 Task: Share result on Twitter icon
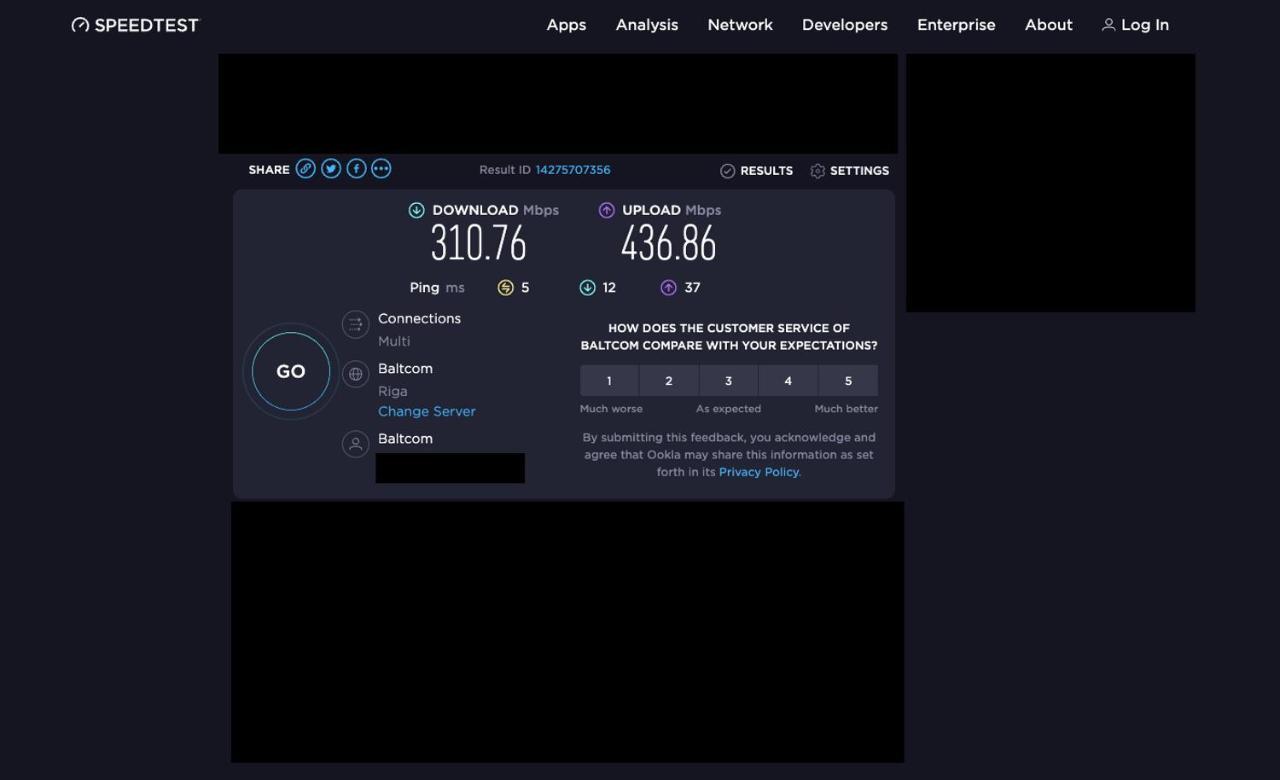(331, 169)
